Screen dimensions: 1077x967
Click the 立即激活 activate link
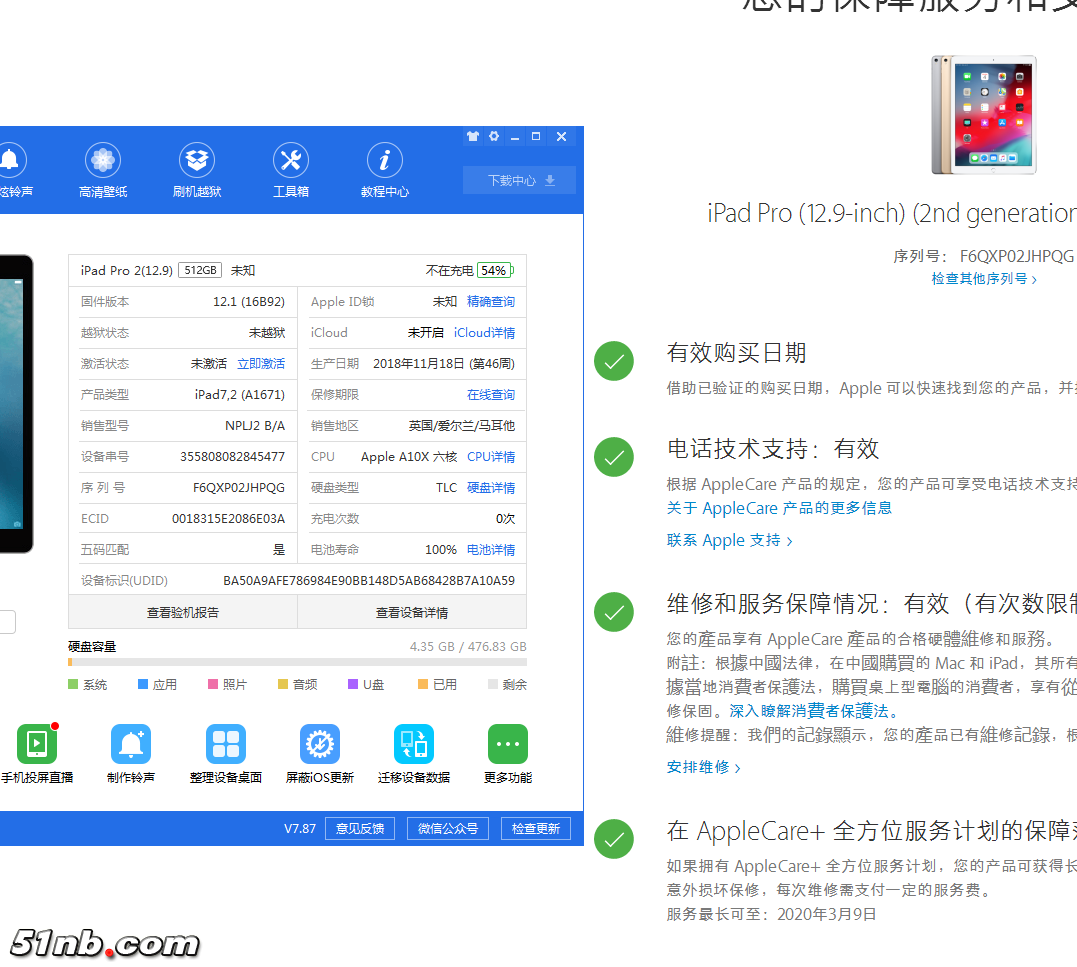click(261, 363)
